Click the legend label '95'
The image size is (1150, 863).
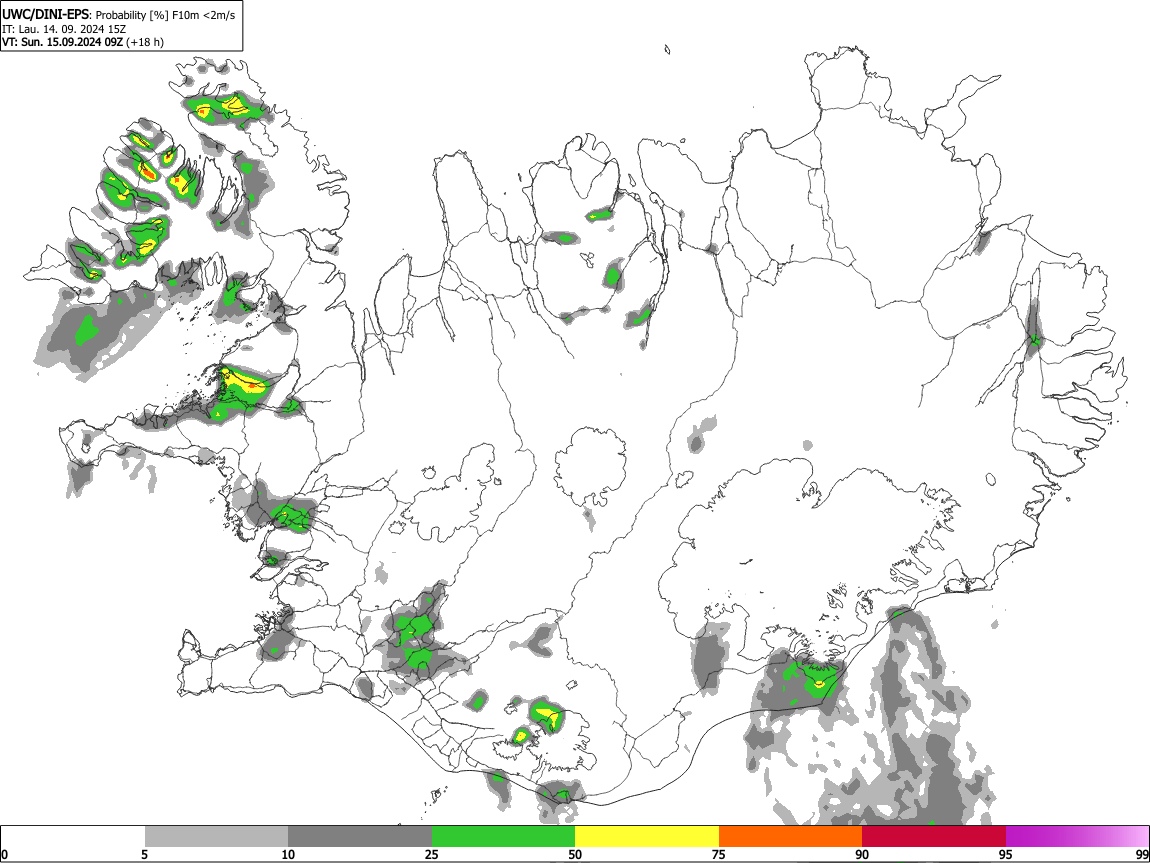coord(1006,855)
